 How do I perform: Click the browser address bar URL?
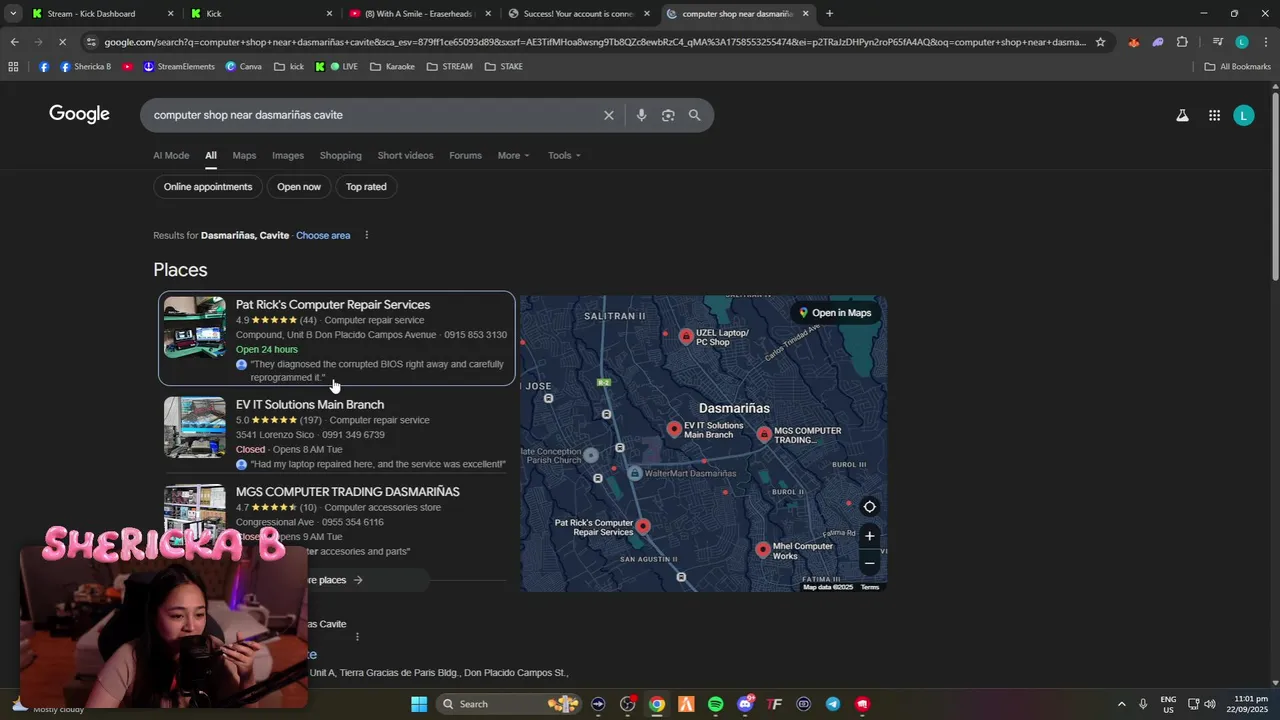click(594, 42)
